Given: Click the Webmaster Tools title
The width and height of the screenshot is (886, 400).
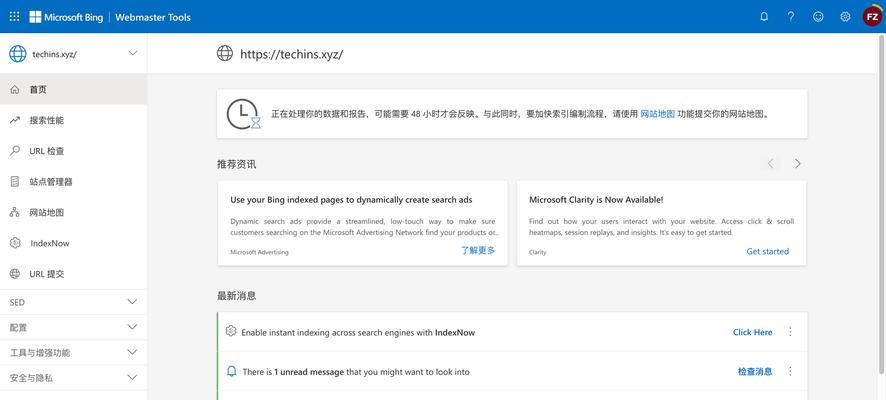Looking at the screenshot, I should tap(153, 17).
